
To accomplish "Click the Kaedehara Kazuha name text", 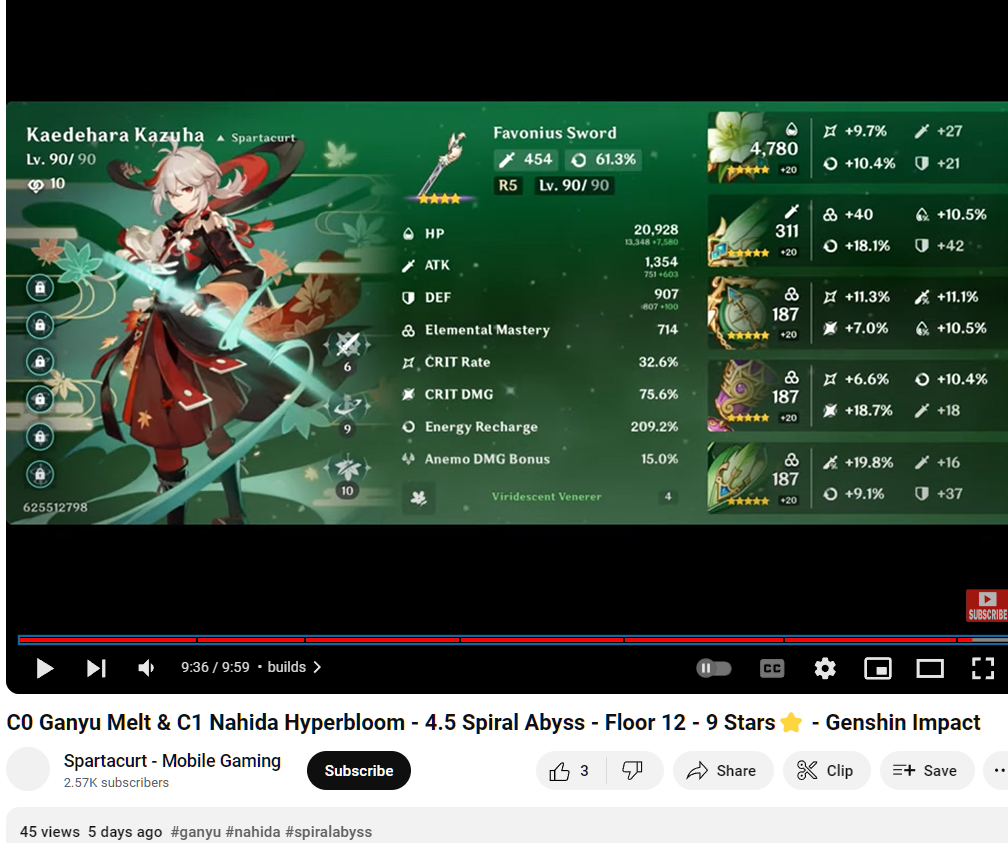I will pyautogui.click(x=116, y=135).
